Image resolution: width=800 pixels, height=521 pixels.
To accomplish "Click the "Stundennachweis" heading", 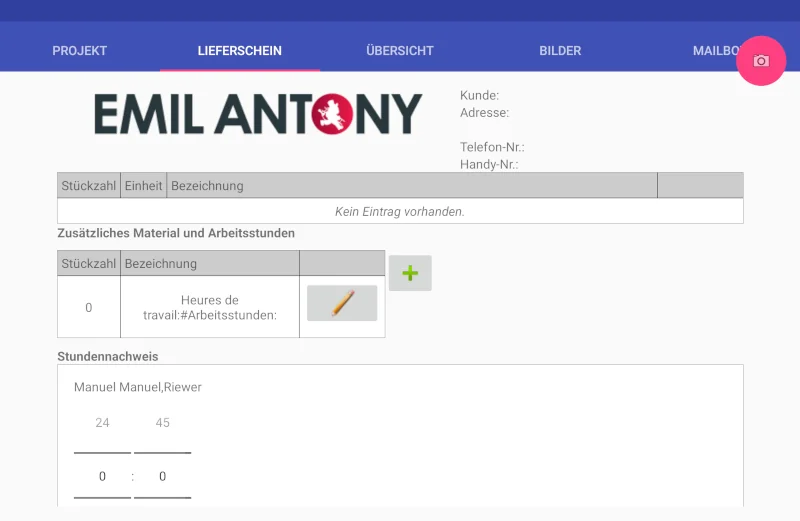I will (x=108, y=357).
